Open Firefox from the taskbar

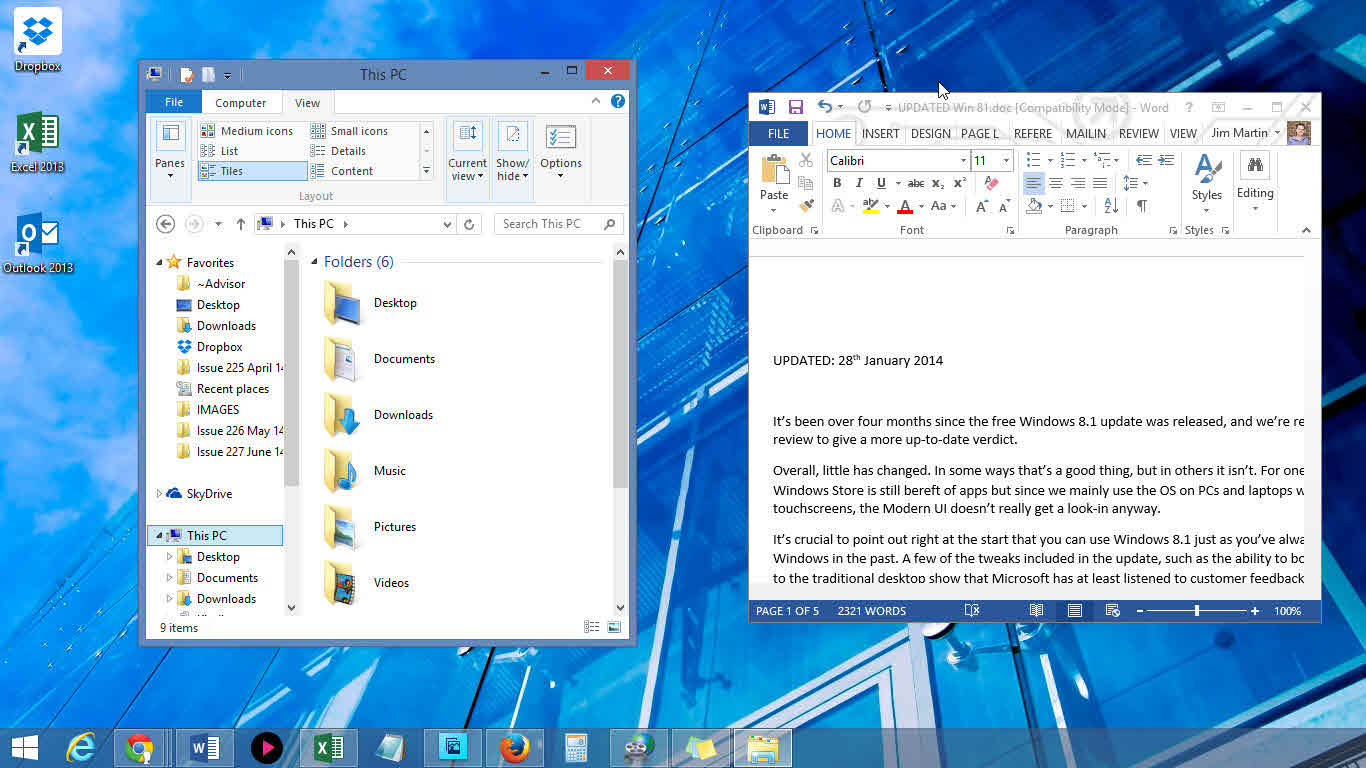point(514,748)
